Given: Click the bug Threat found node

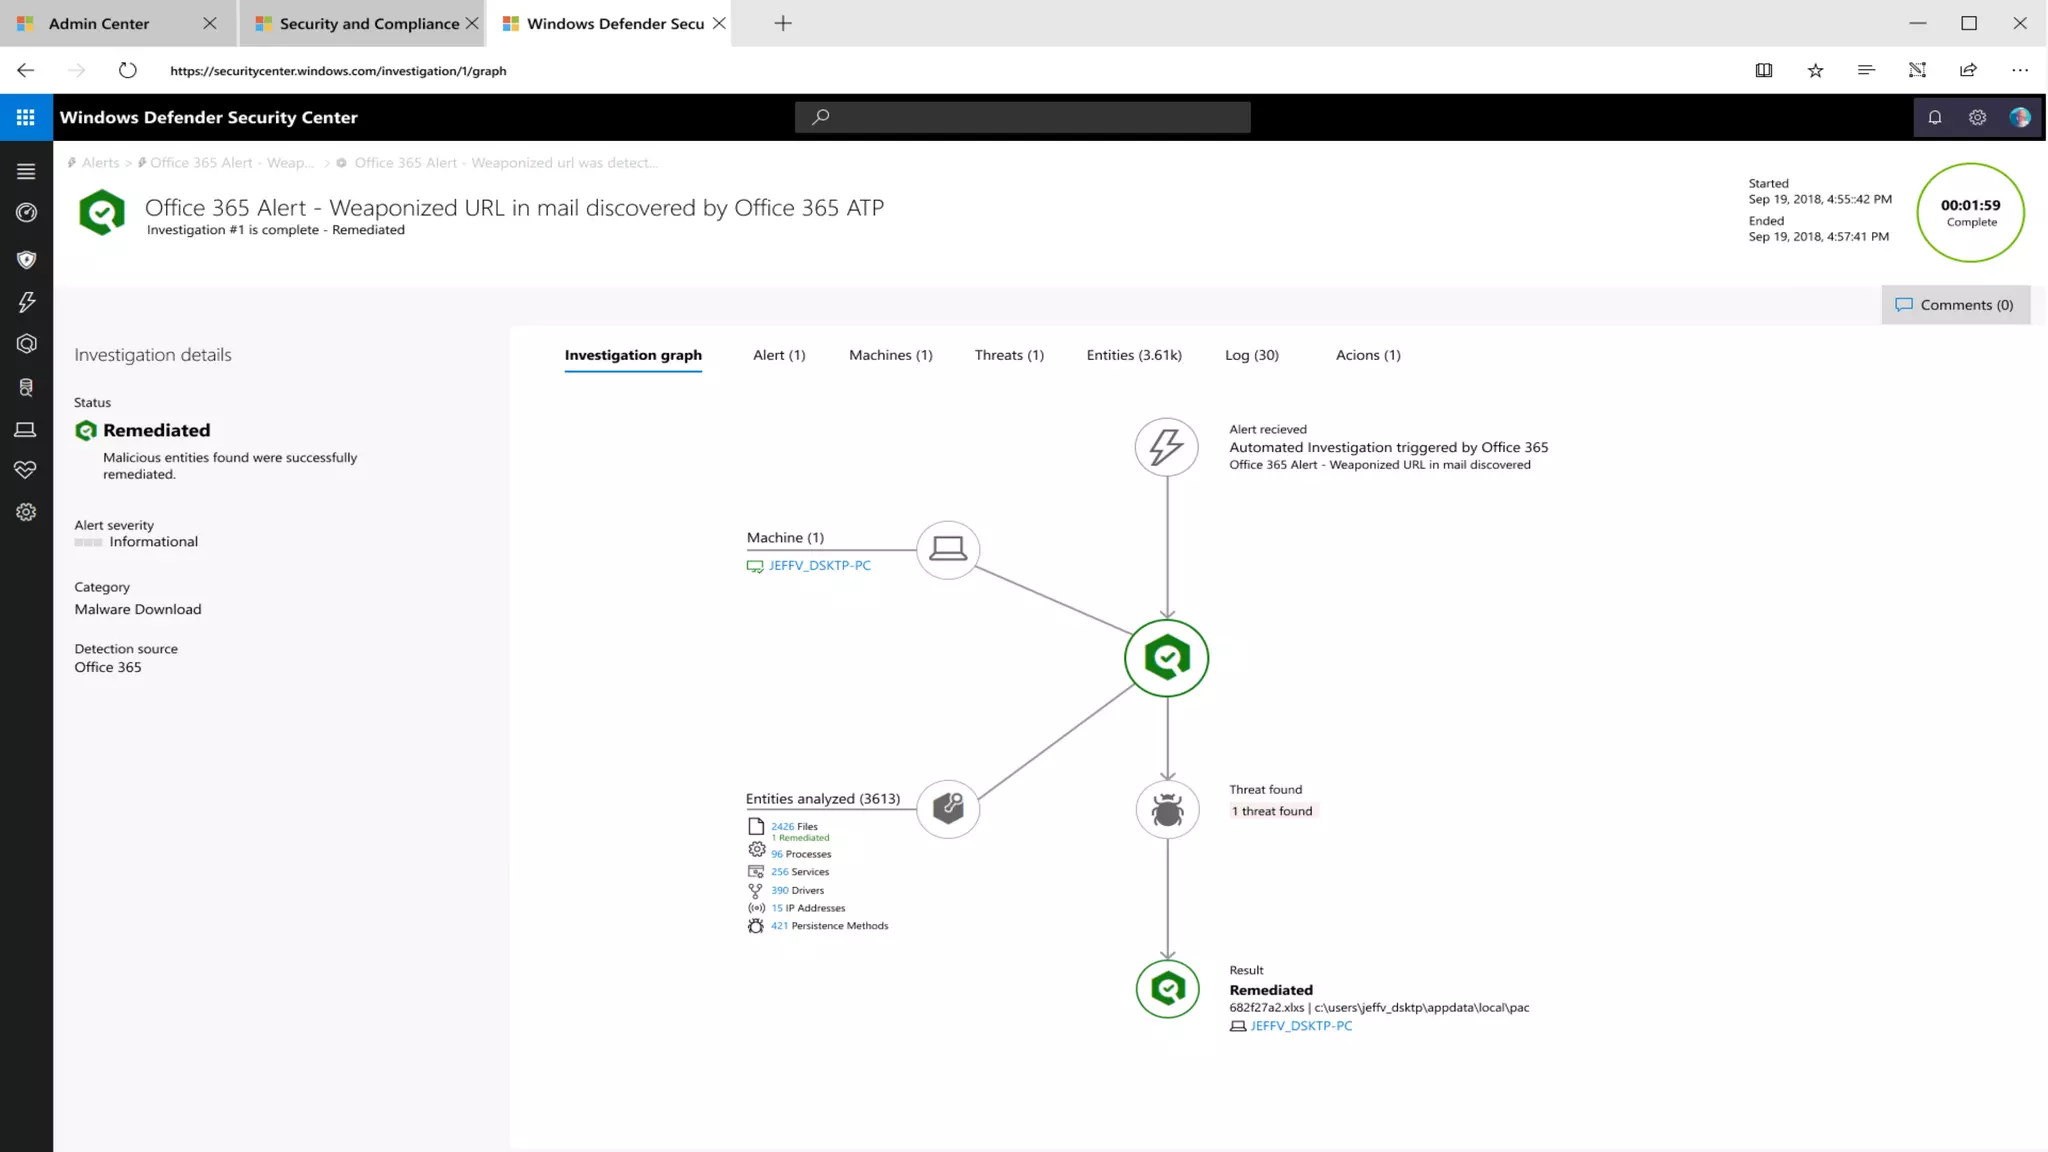Looking at the screenshot, I should coord(1167,809).
